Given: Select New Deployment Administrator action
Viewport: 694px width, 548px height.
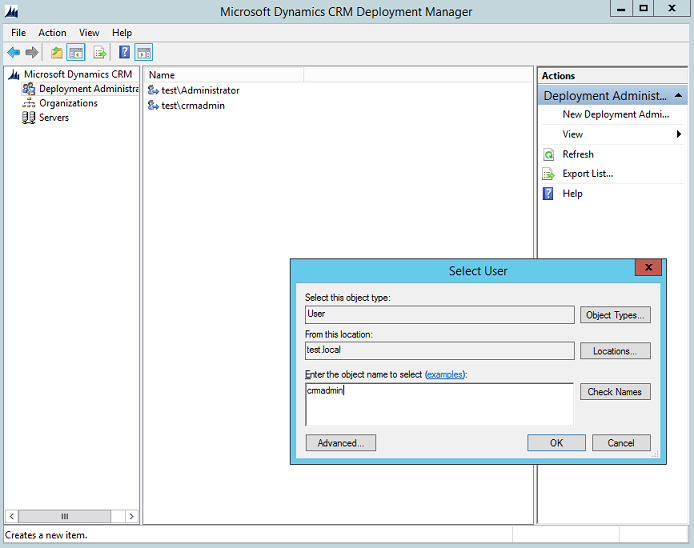Looking at the screenshot, I should tap(615, 114).
